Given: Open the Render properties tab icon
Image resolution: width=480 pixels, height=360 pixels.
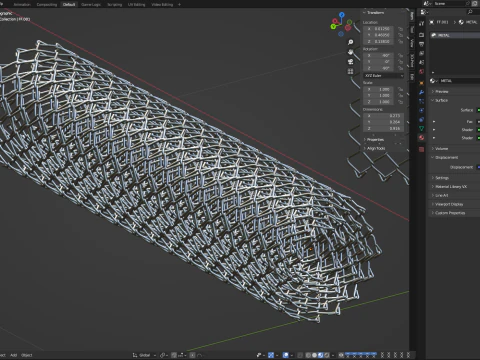Looking at the screenshot, I should pos(422,35).
